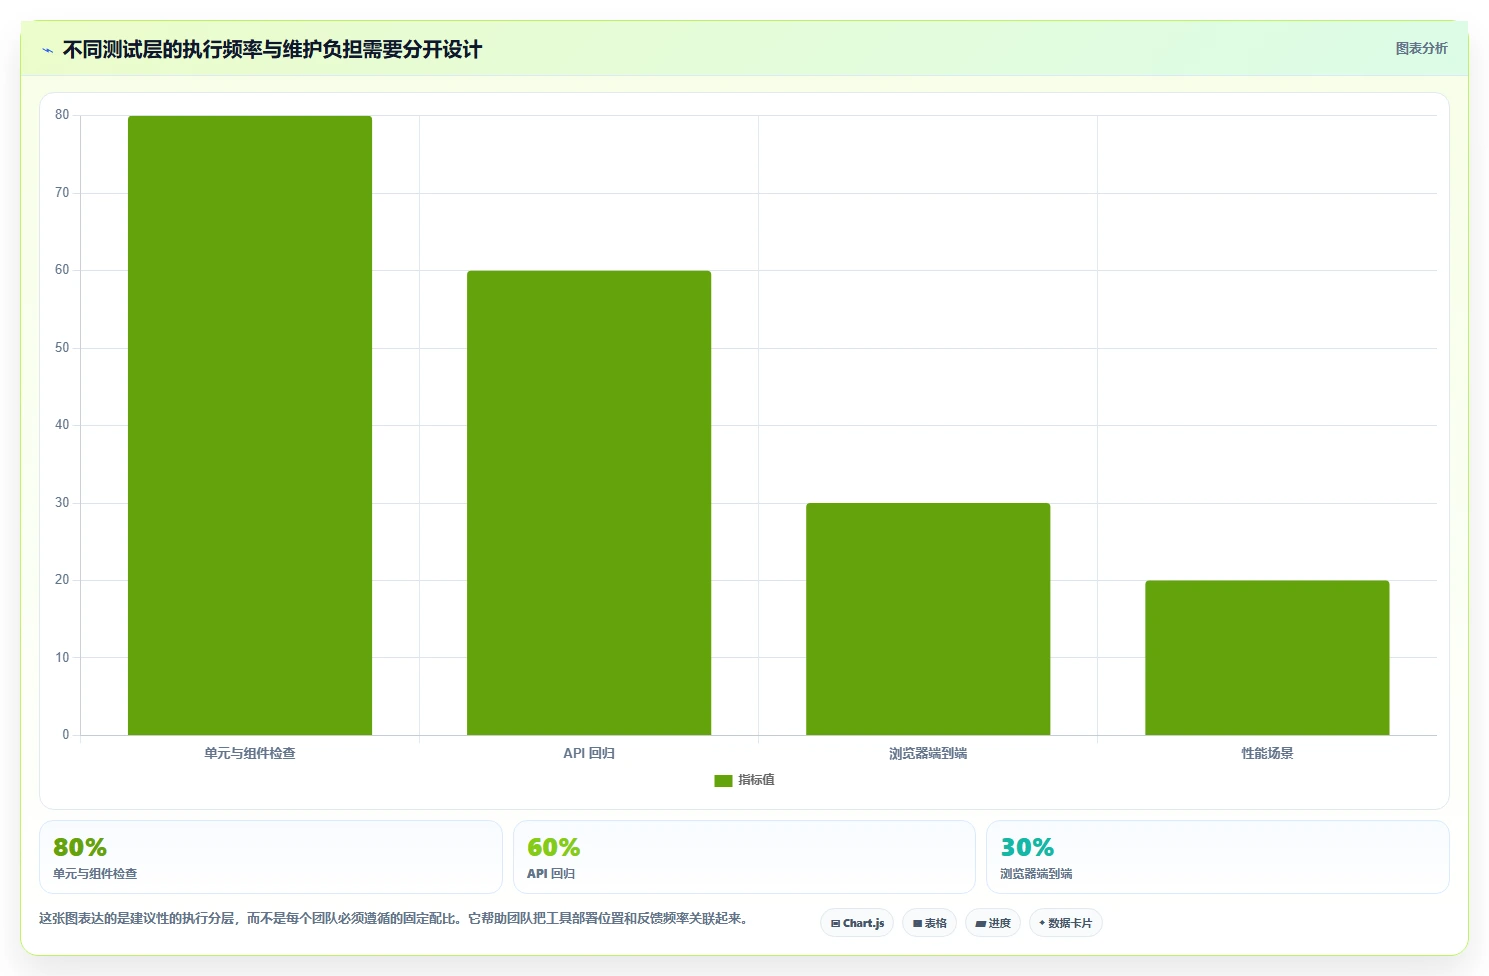The width and height of the screenshot is (1489, 976).
Task: Select the 数据卡片 tag chip
Action: [1066, 923]
